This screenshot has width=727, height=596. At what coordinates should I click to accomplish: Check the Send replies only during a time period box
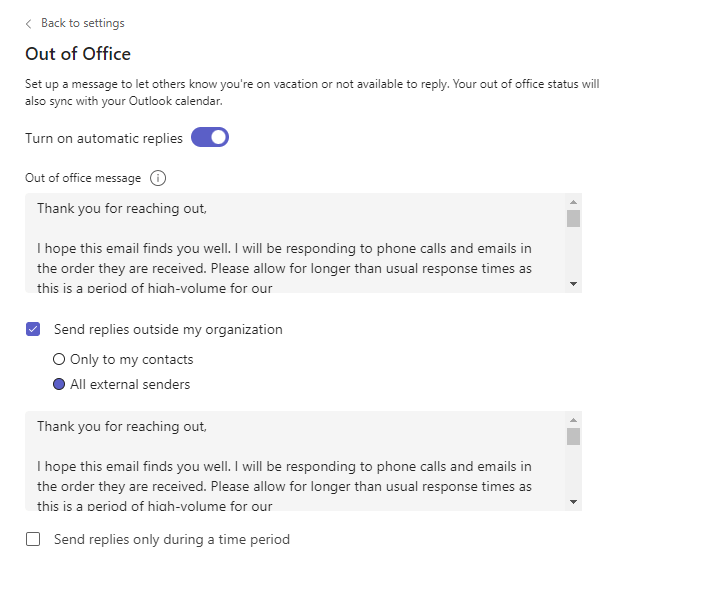pos(33,539)
